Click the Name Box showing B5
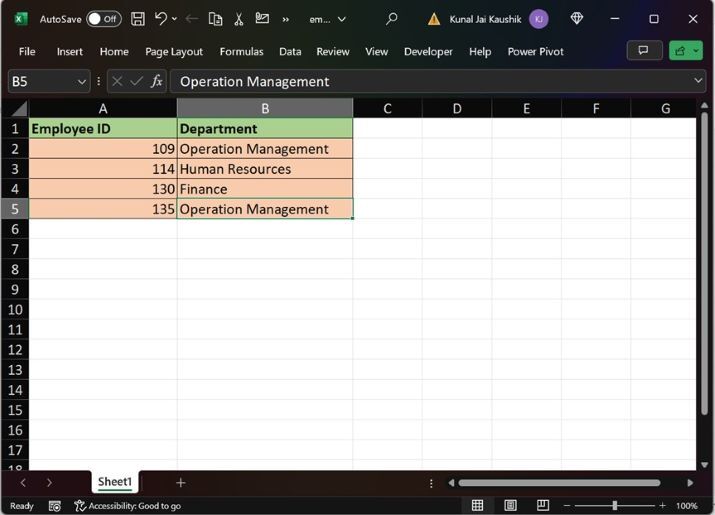 [x=41, y=82]
